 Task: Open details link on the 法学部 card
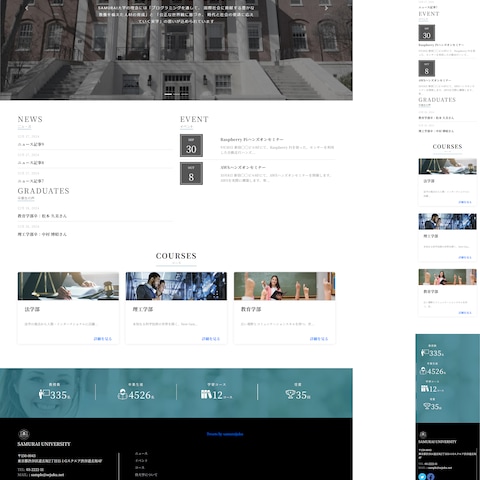click(x=103, y=339)
